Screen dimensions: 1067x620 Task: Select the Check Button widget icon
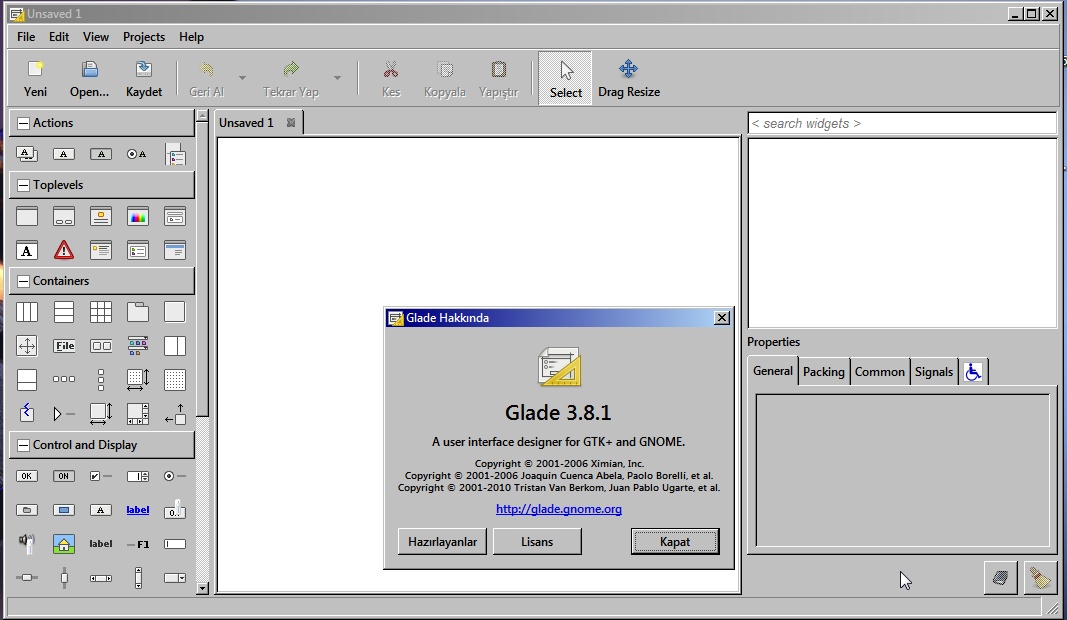click(x=101, y=476)
